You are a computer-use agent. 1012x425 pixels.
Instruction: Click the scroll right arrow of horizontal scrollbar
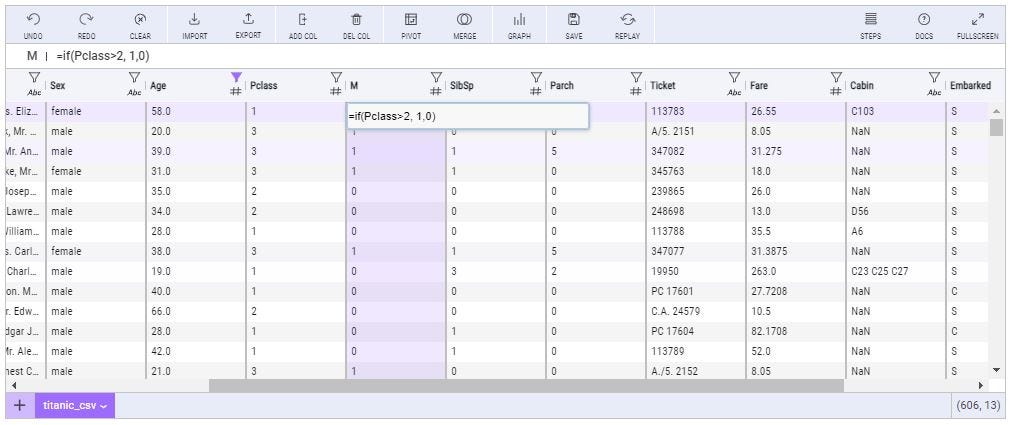[981, 386]
